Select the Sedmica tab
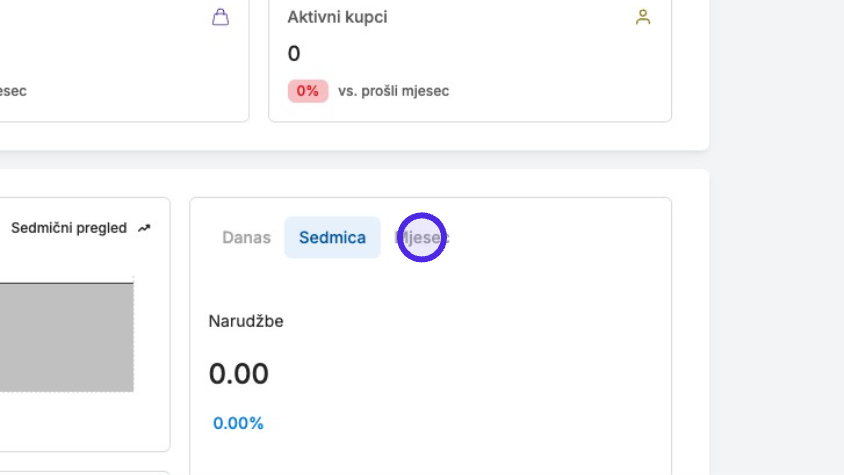 point(332,238)
